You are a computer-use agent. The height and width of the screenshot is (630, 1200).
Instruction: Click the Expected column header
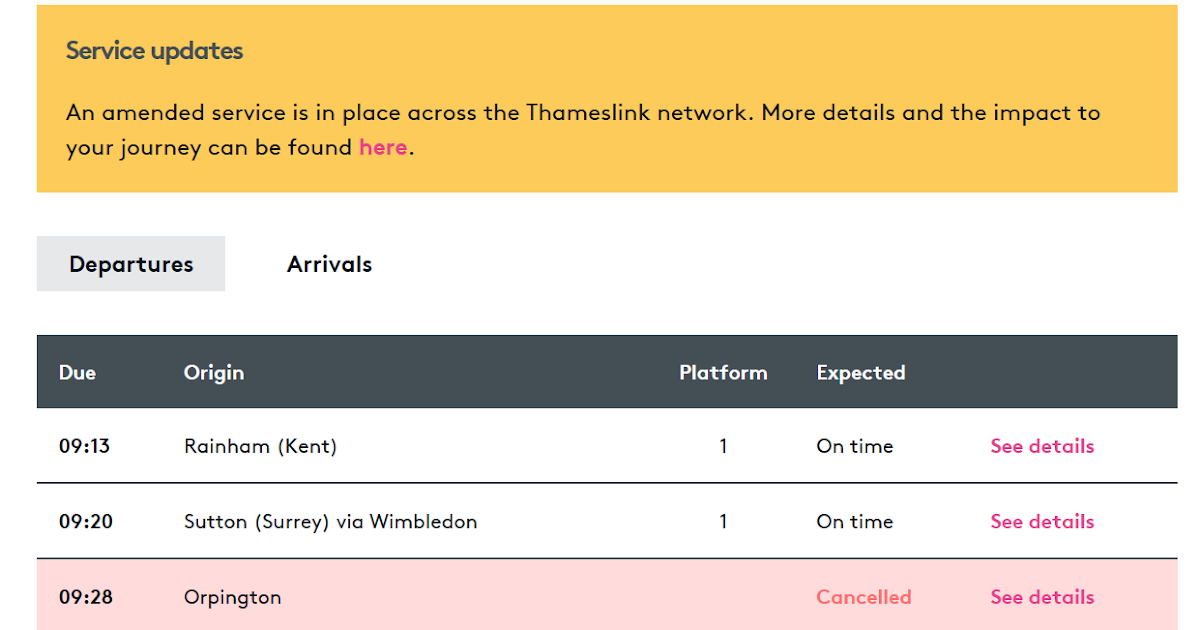point(860,372)
